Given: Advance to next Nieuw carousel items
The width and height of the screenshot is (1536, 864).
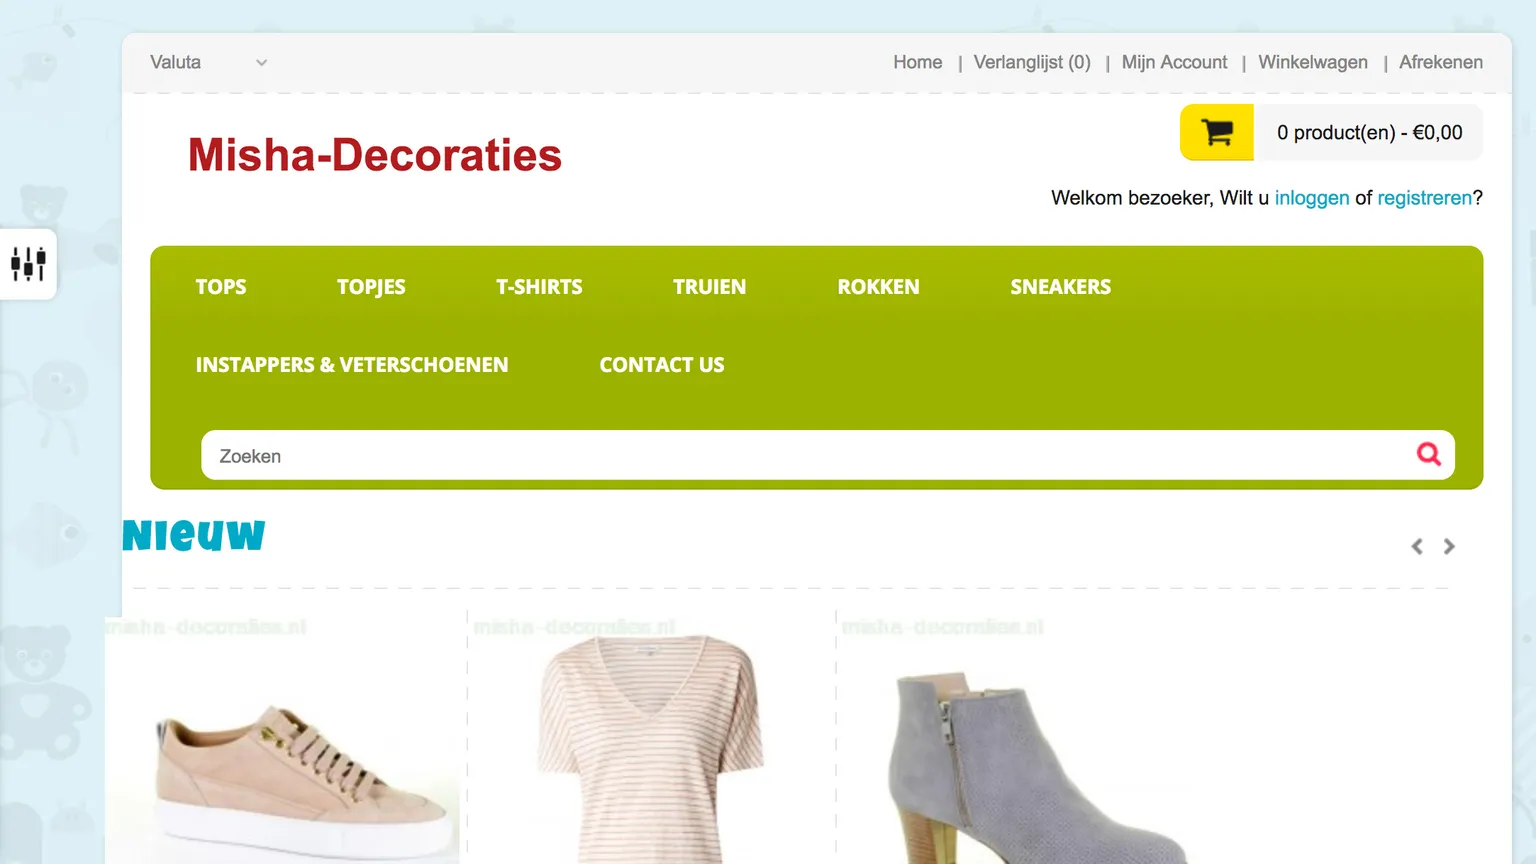Looking at the screenshot, I should [1449, 546].
